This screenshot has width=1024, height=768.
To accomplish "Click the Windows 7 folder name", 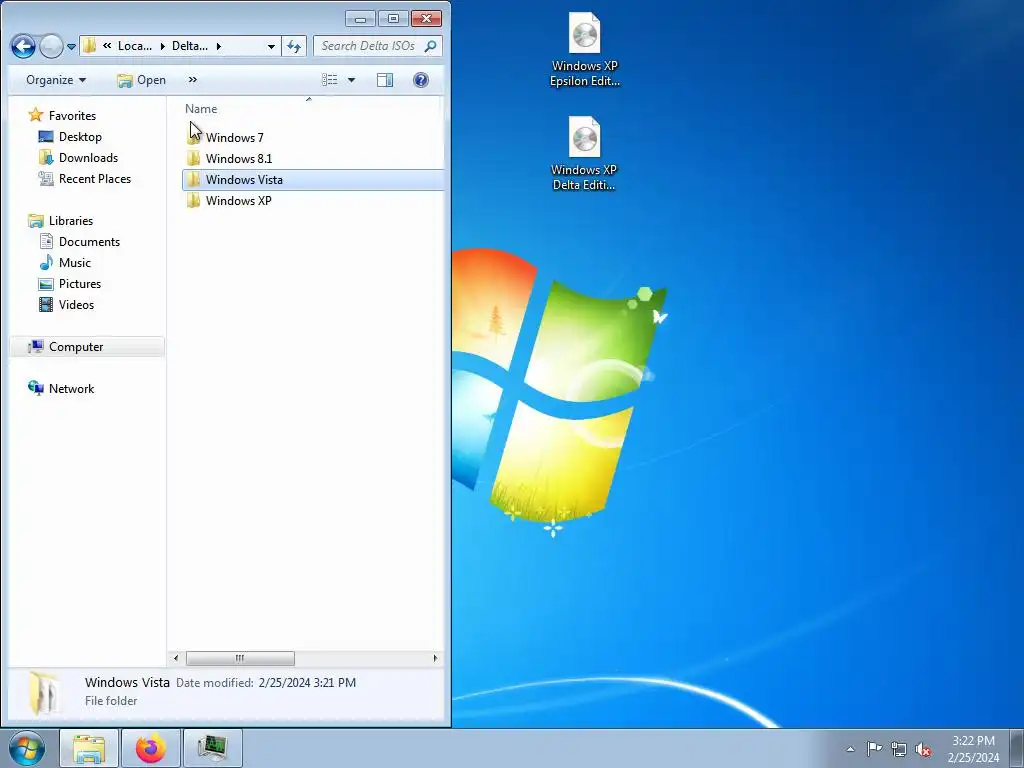I will click(x=234, y=138).
